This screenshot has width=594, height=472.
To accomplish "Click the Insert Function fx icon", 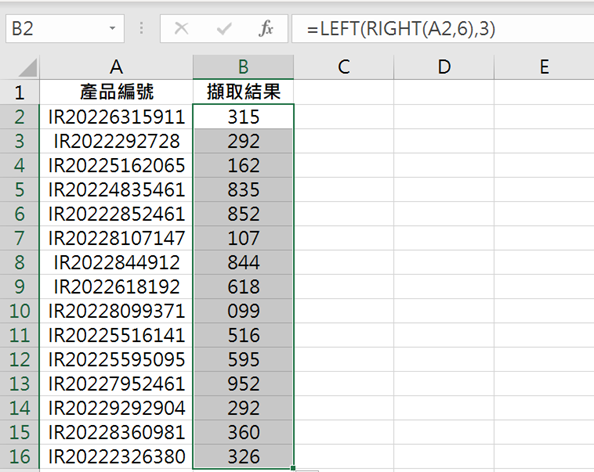I will [x=266, y=29].
